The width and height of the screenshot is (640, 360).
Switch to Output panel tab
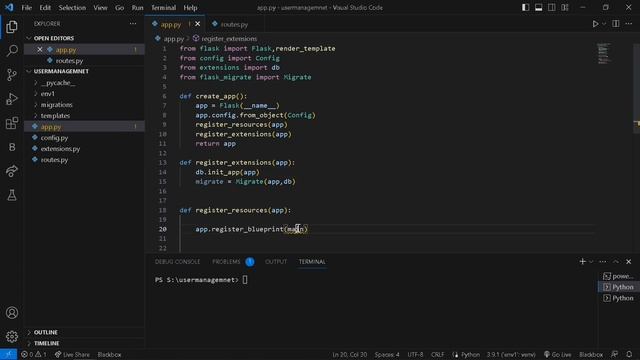pos(276,262)
